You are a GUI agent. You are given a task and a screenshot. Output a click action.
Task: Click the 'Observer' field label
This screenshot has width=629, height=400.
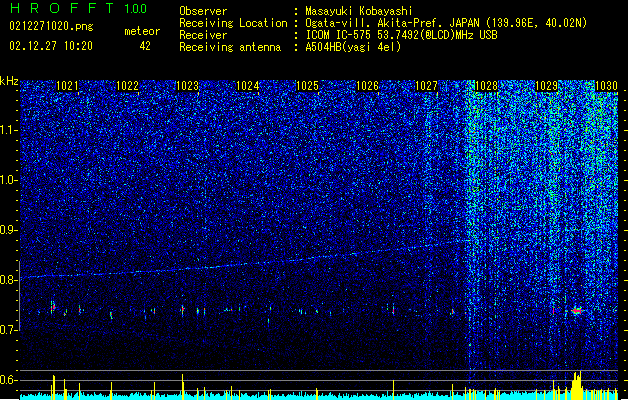click(x=203, y=11)
